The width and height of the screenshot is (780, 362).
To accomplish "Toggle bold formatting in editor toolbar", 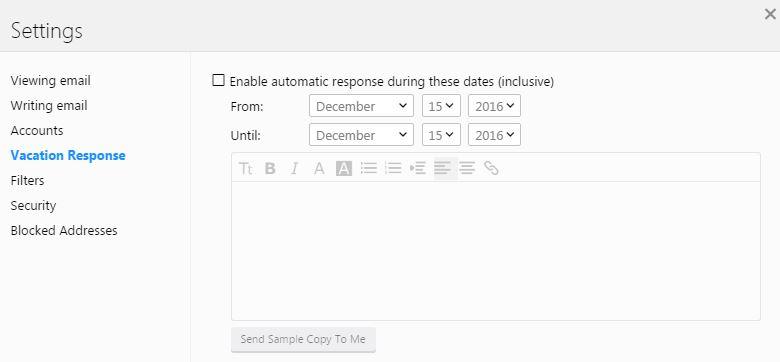I will (x=270, y=169).
